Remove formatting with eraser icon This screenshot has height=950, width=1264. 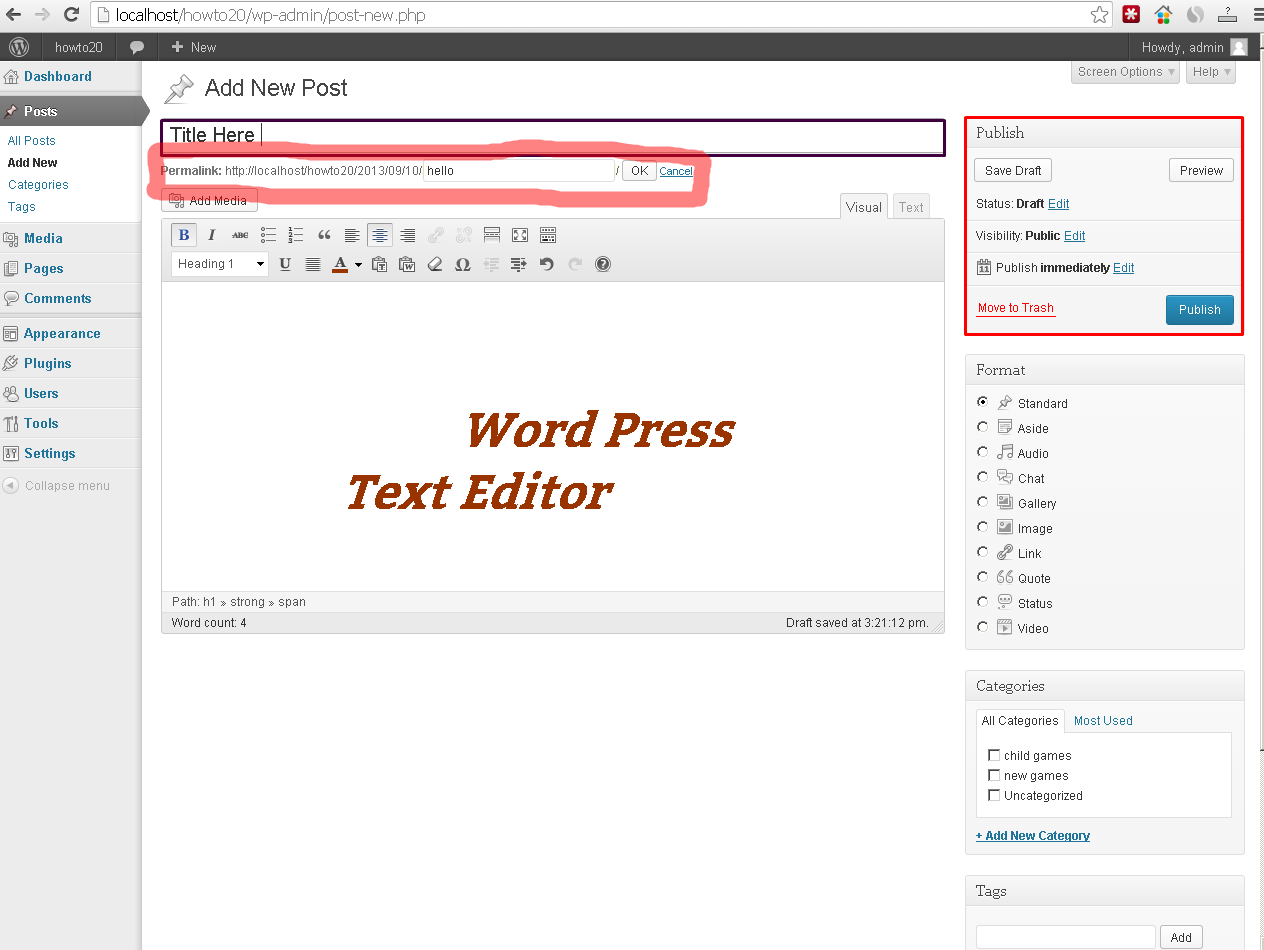(435, 264)
